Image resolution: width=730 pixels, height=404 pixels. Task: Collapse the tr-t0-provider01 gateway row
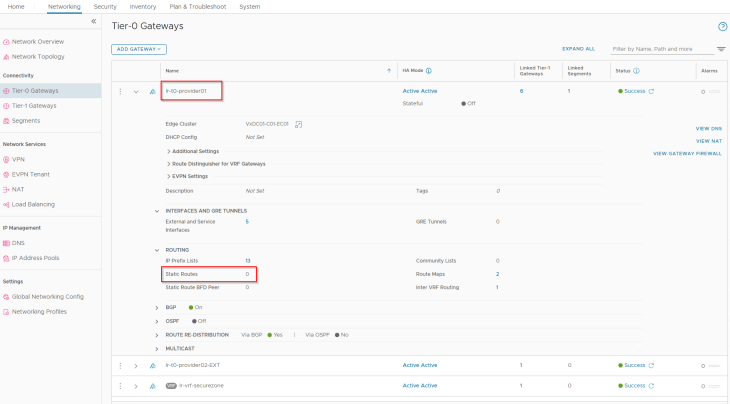[x=136, y=91]
